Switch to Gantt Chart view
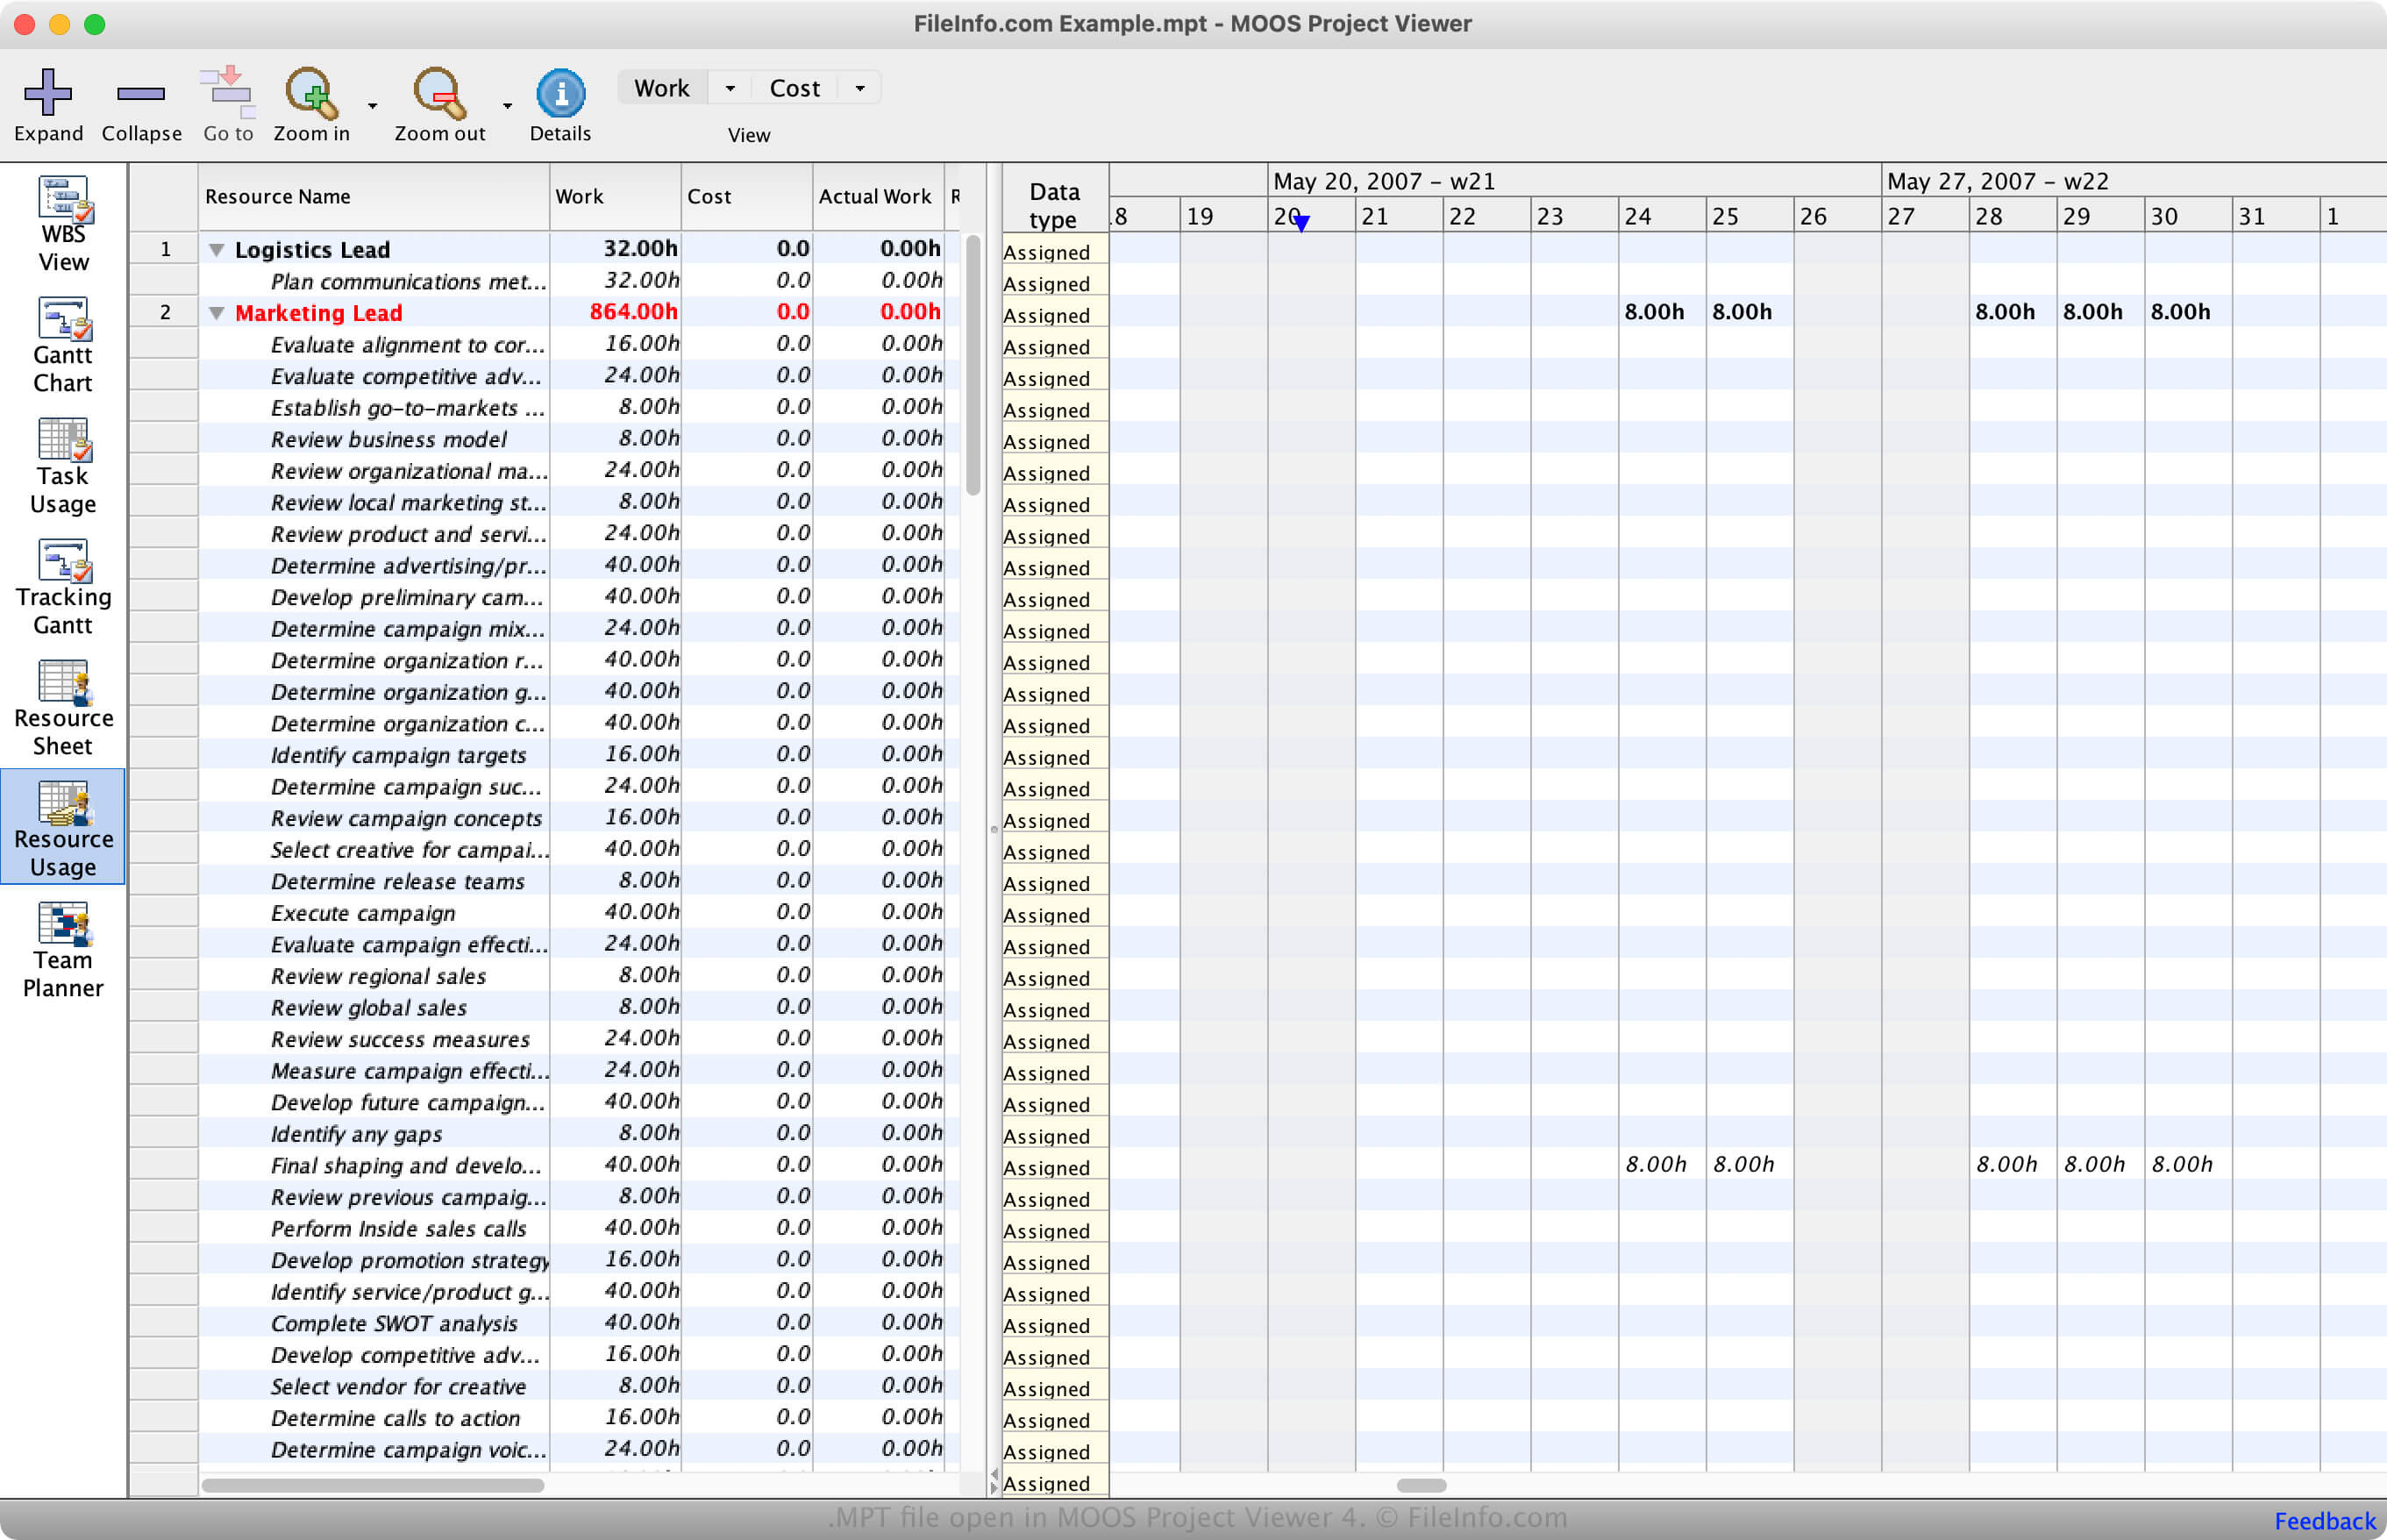The height and width of the screenshot is (1540, 2387). 63,345
